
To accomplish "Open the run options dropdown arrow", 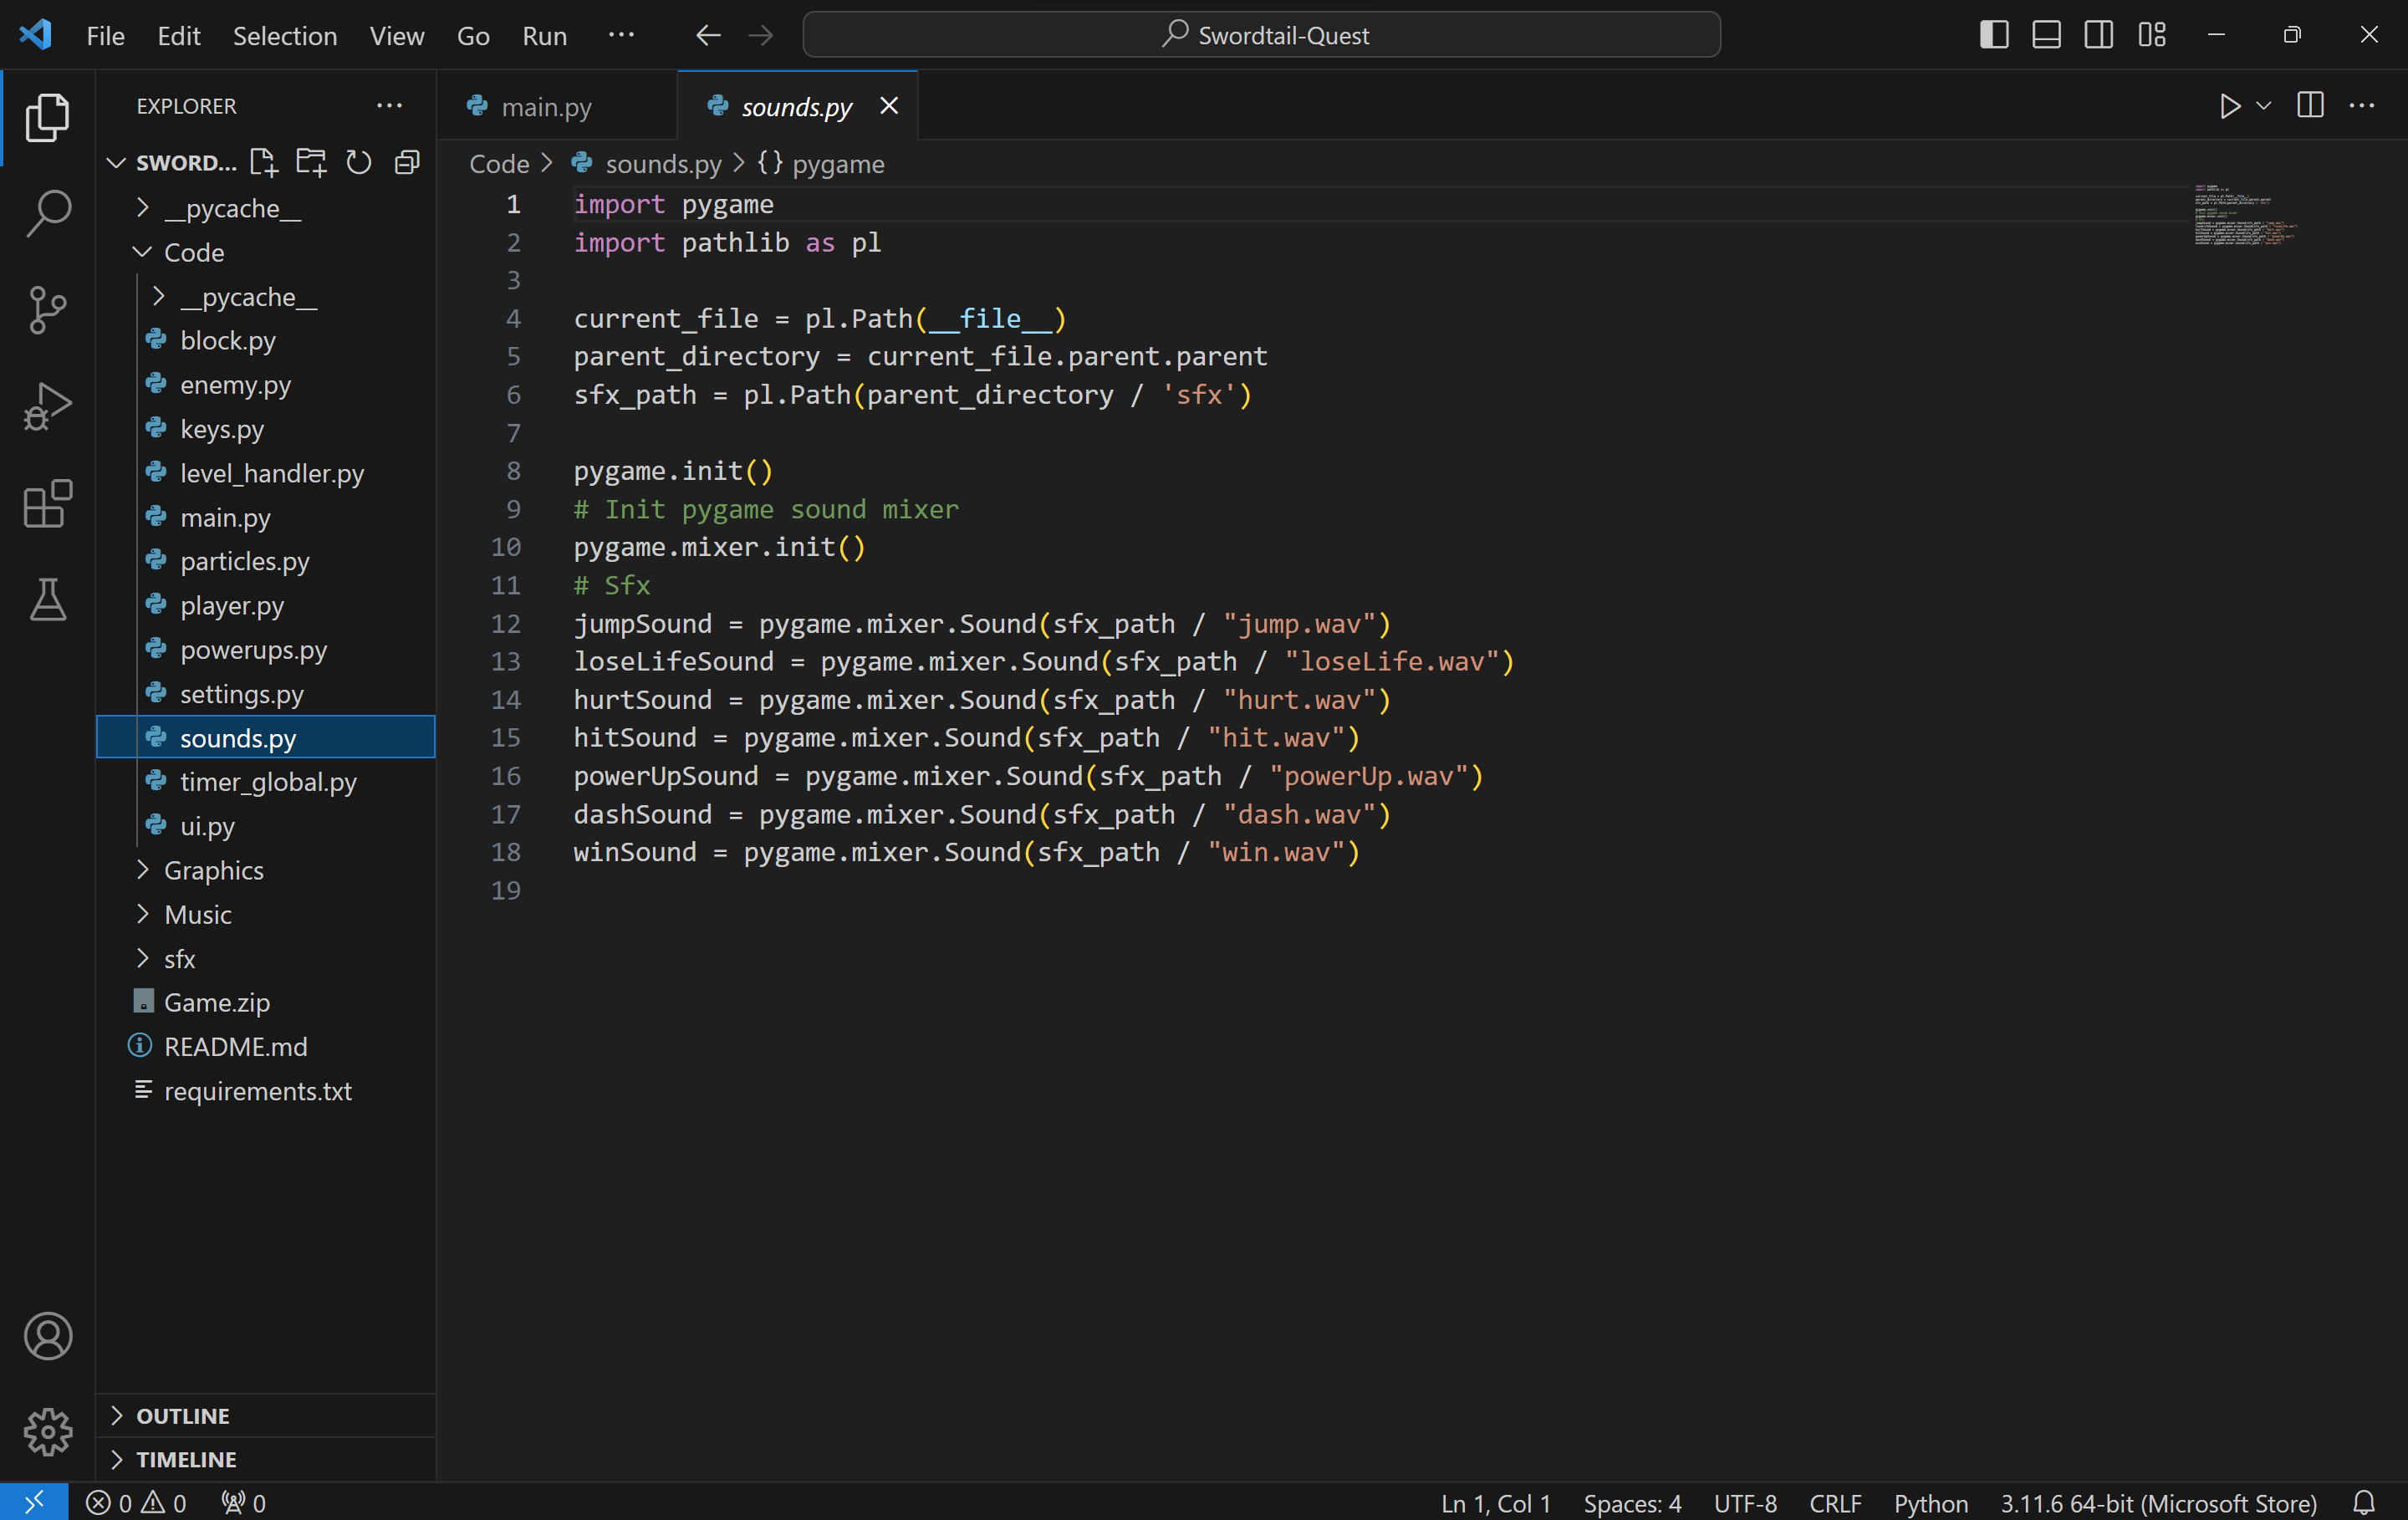I will 2264,106.
